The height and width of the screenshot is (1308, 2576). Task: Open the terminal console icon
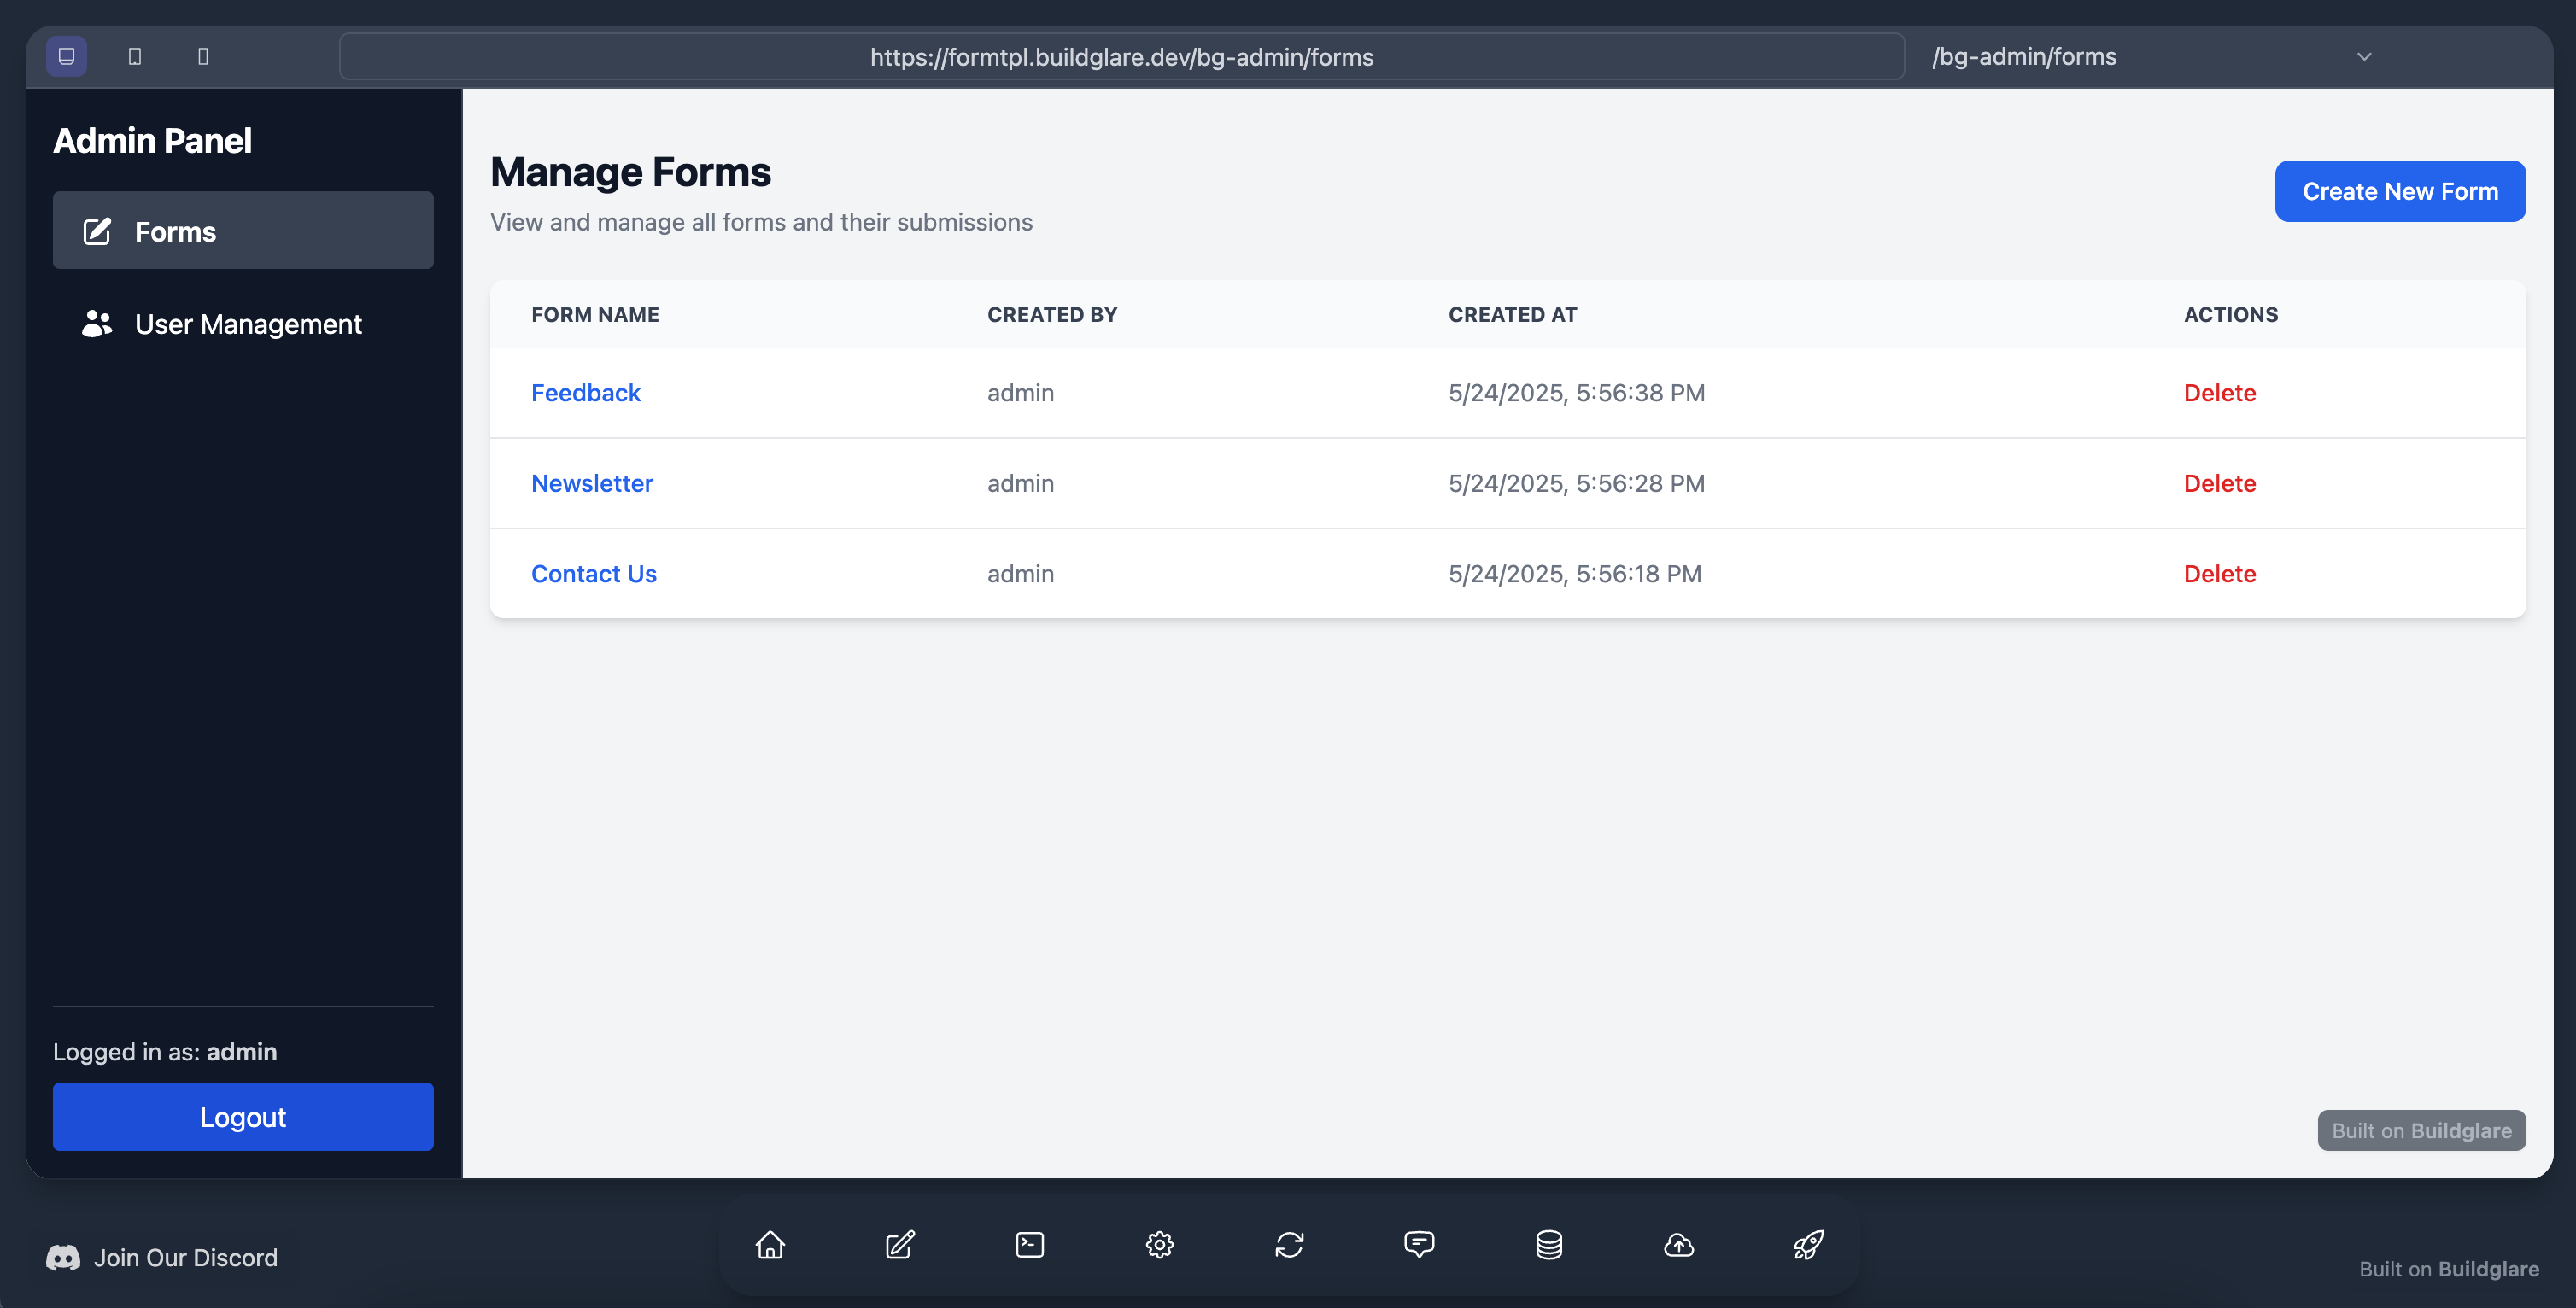[x=1030, y=1244]
